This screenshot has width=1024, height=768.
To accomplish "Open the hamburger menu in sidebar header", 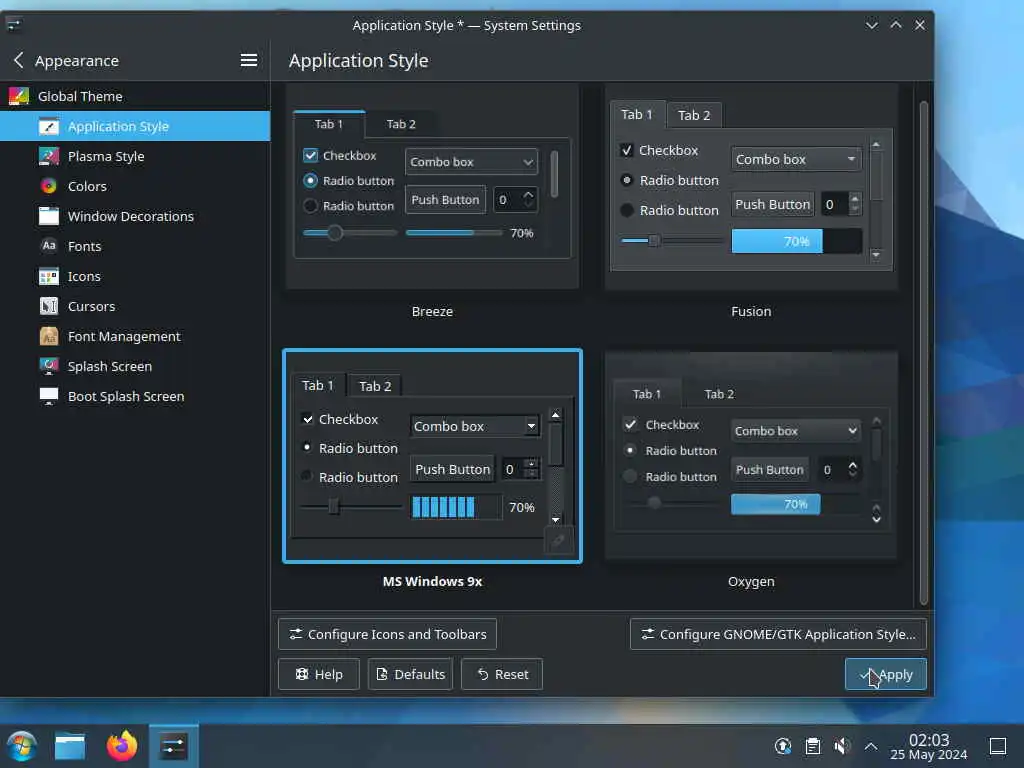I will 248,60.
